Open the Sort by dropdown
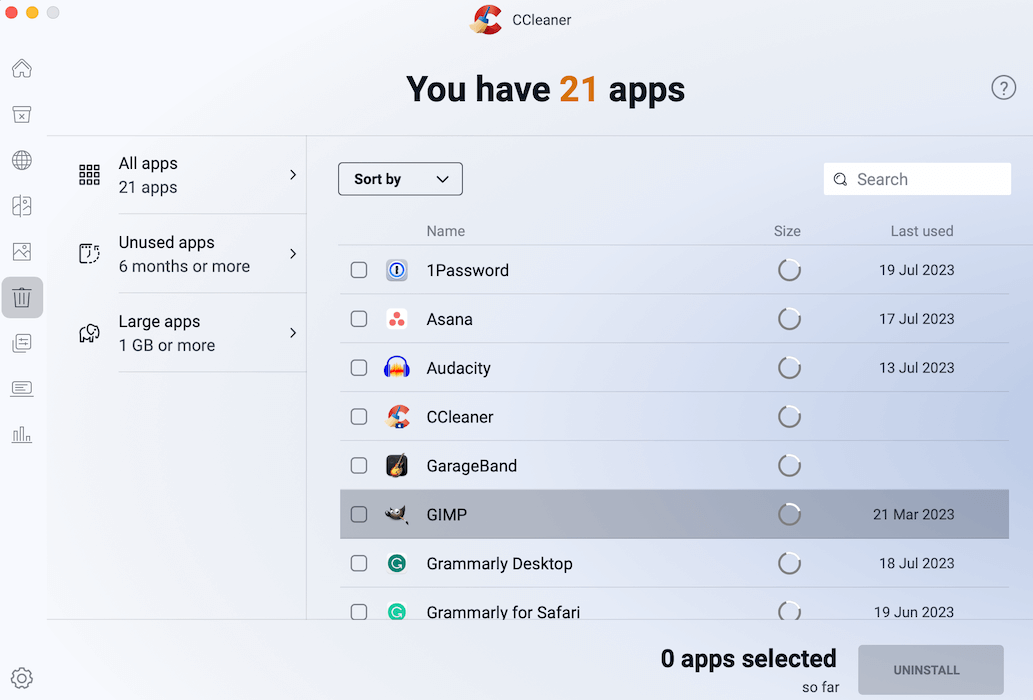This screenshot has height=700, width=1033. point(400,179)
